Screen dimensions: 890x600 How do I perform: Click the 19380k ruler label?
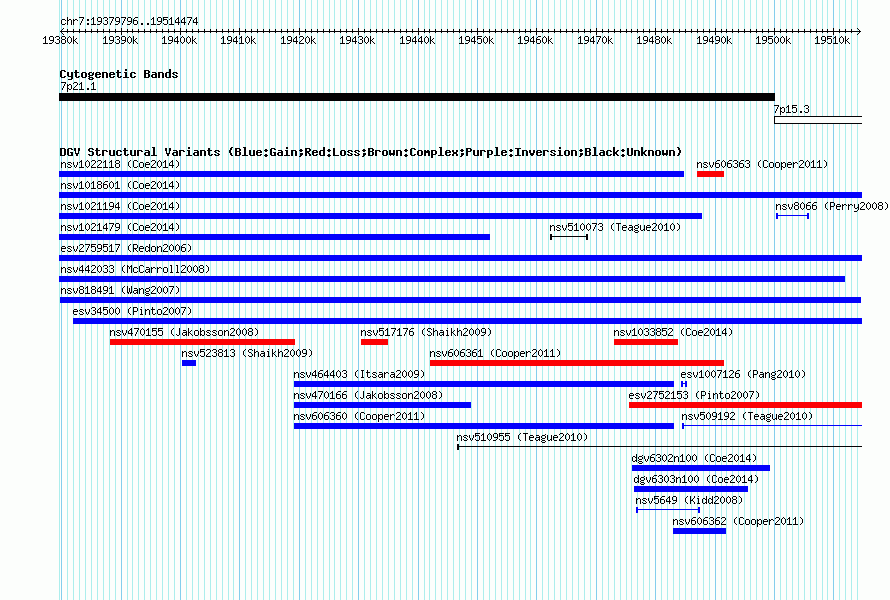pos(60,40)
